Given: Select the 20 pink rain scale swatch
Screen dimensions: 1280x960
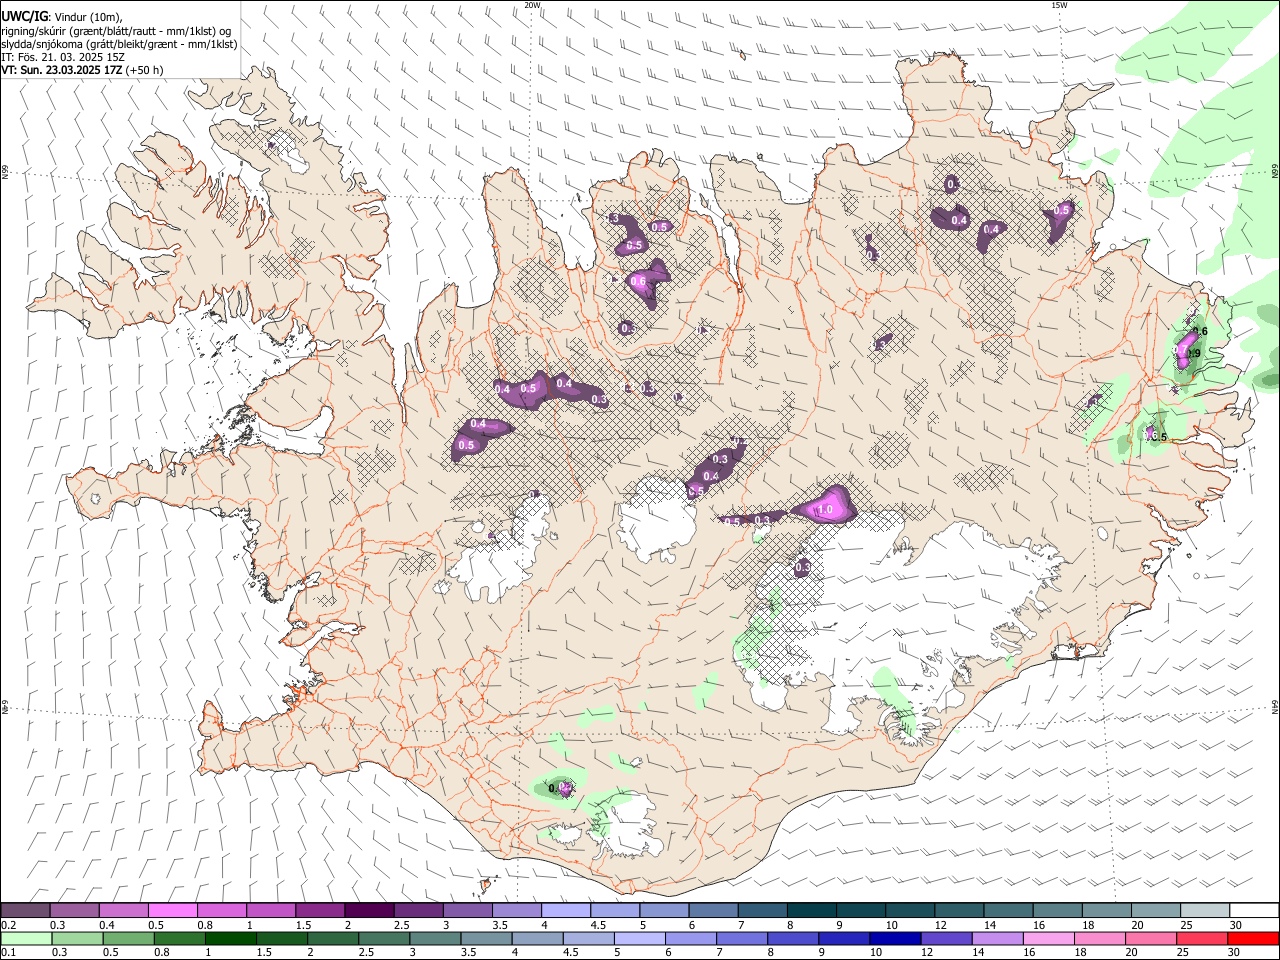Looking at the screenshot, I should pyautogui.click(x=1151, y=939).
